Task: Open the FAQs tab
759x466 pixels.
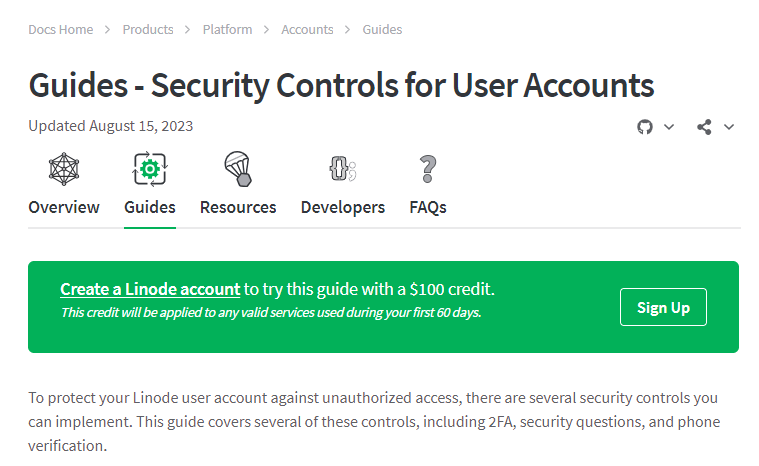Action: tap(428, 207)
